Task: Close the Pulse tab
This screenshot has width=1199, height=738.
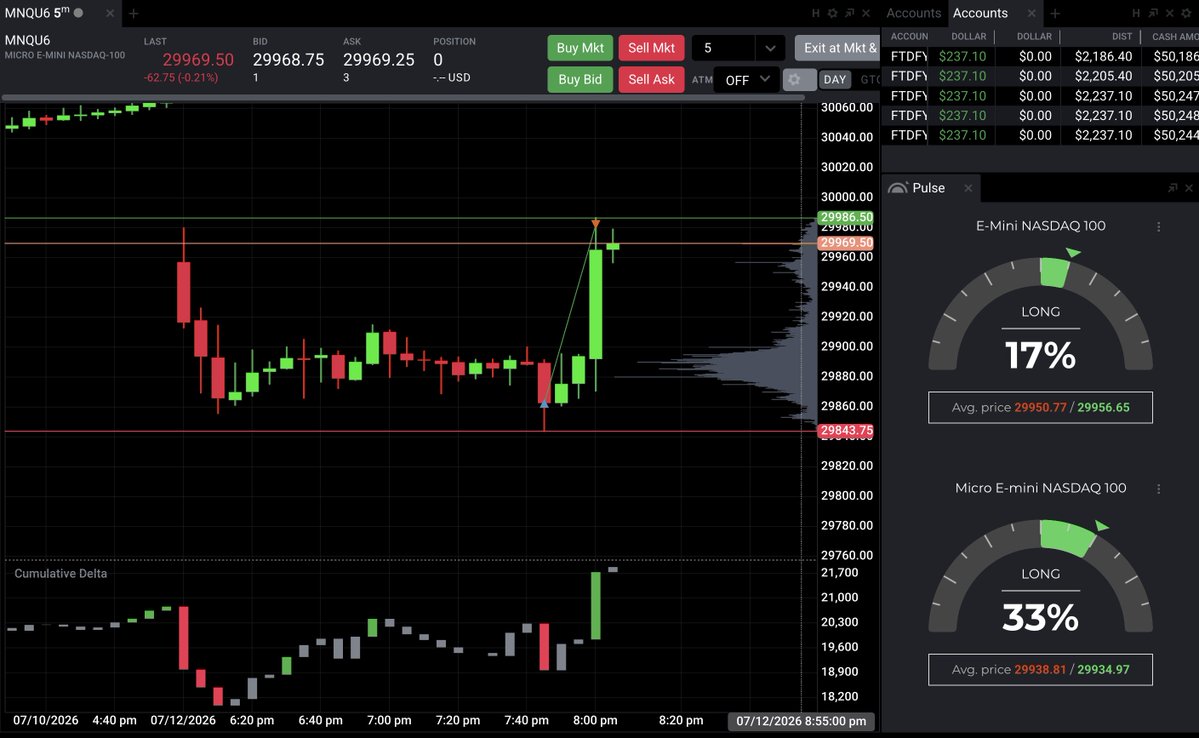Action: [968, 188]
